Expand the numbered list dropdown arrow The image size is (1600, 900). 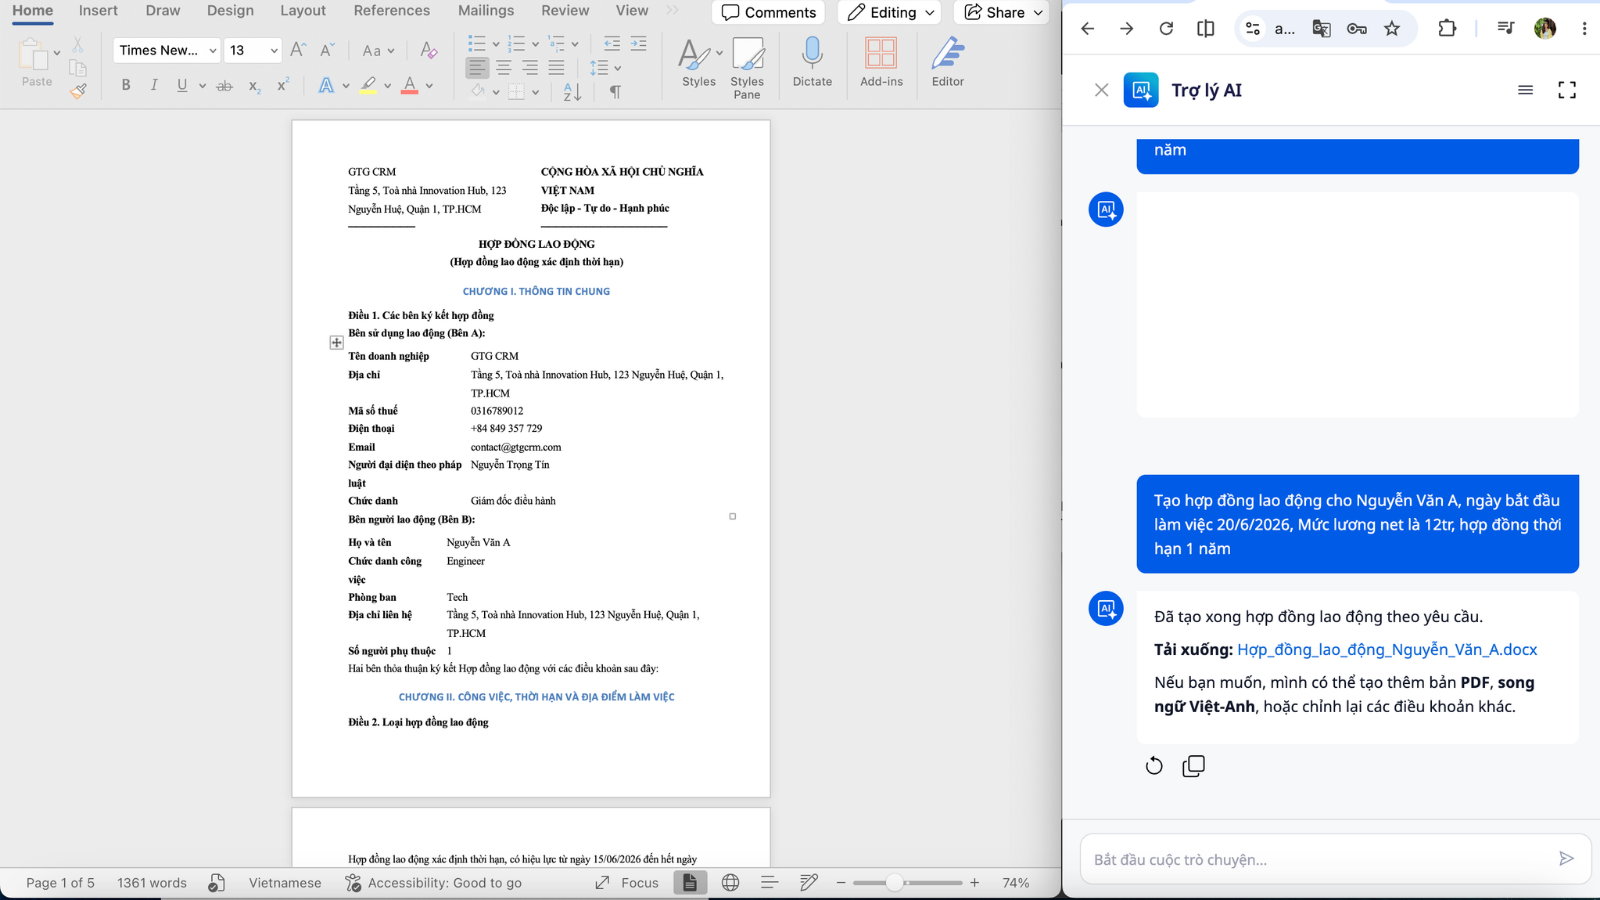[536, 44]
